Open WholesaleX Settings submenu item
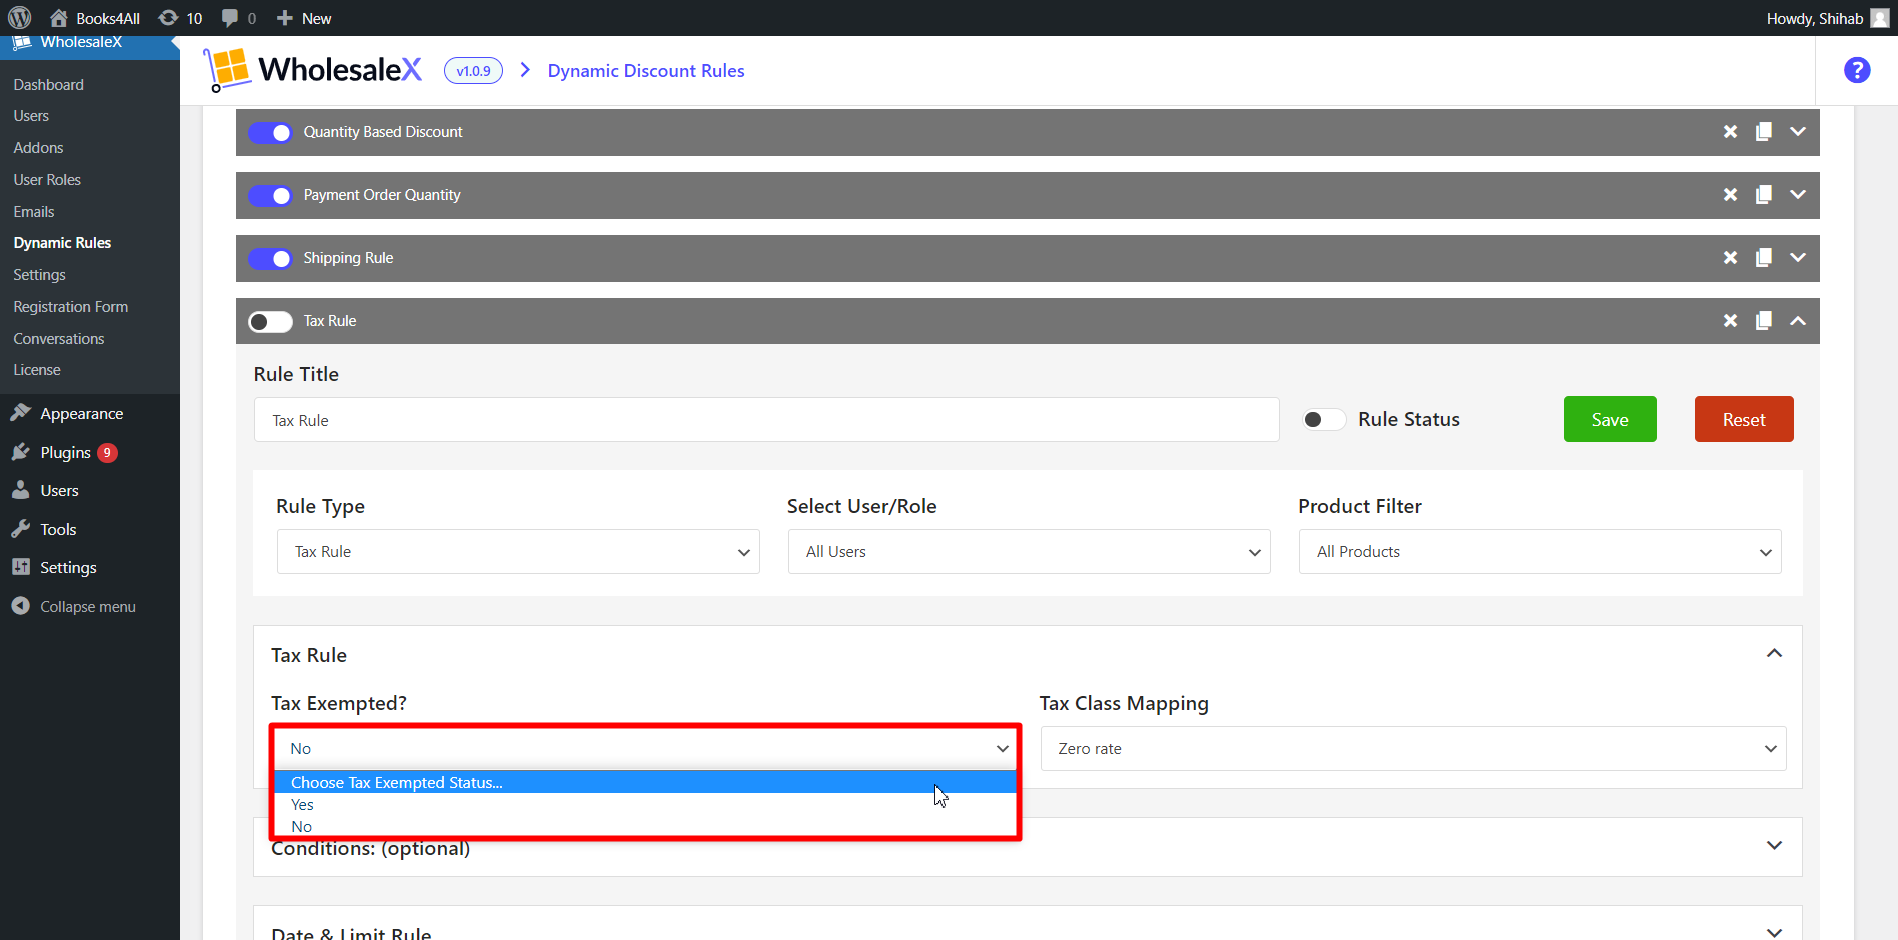Screen dimensions: 1898x940 pos(39,275)
